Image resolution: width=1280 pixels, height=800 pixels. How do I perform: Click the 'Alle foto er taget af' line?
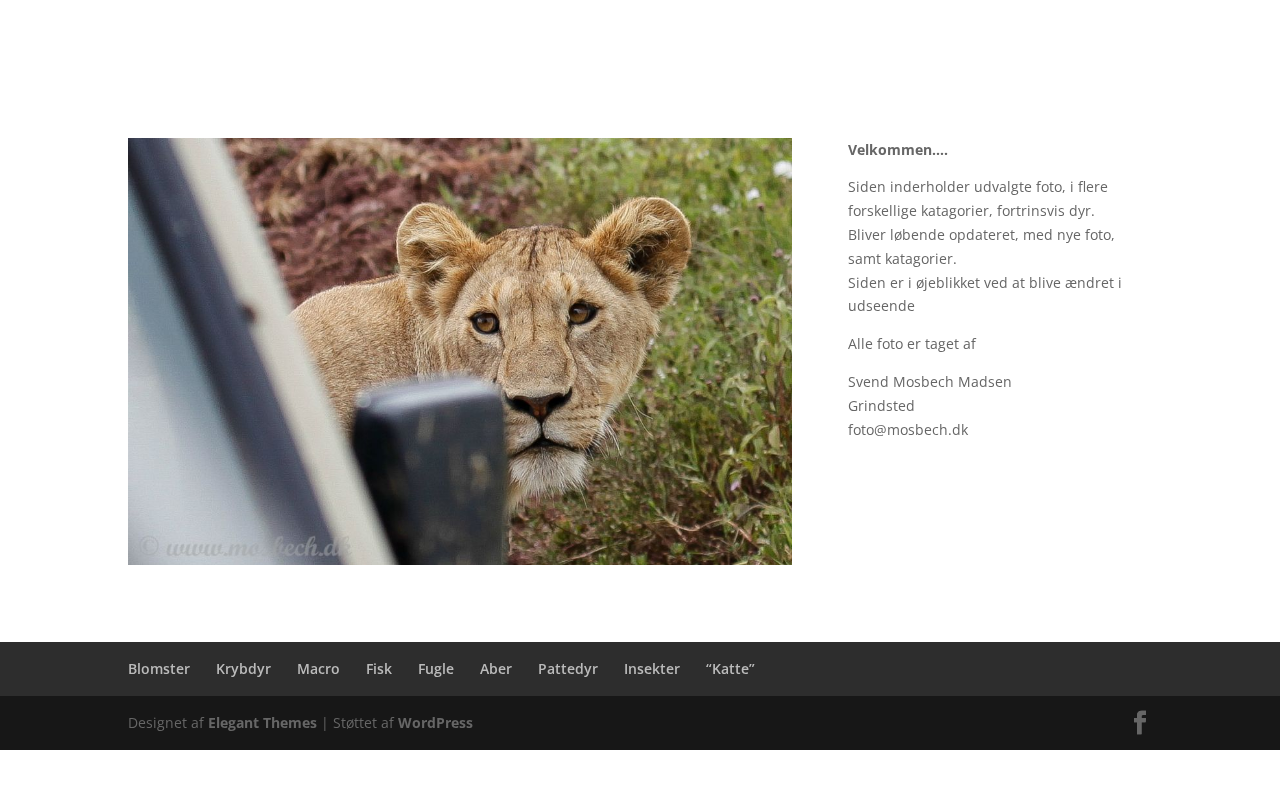point(912,344)
